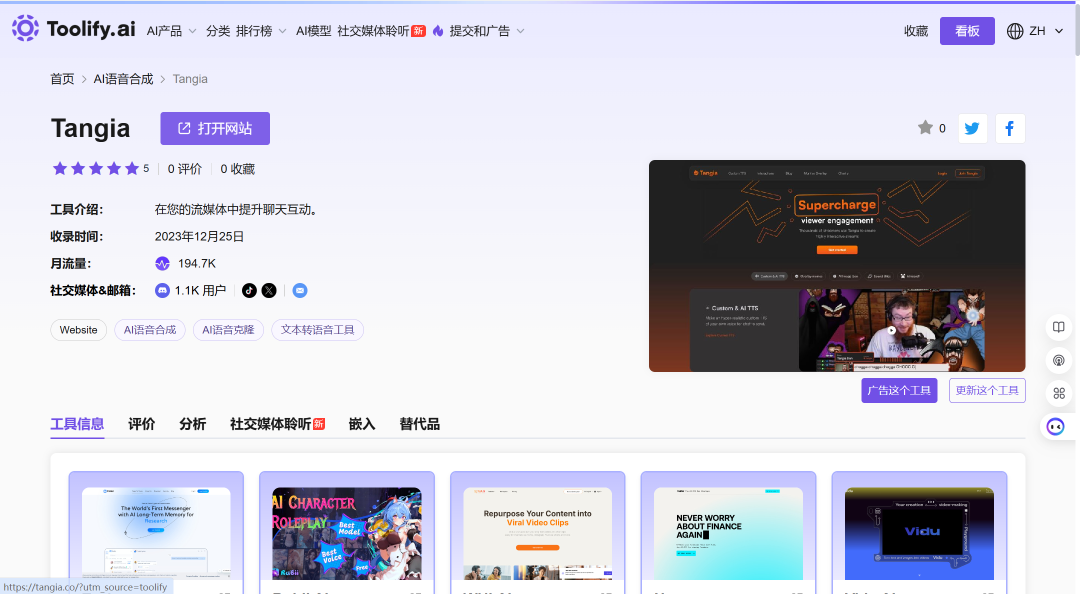Viewport: 1080px width, 594px height.
Task: Click 收藏 in the top navigation
Action: point(916,31)
